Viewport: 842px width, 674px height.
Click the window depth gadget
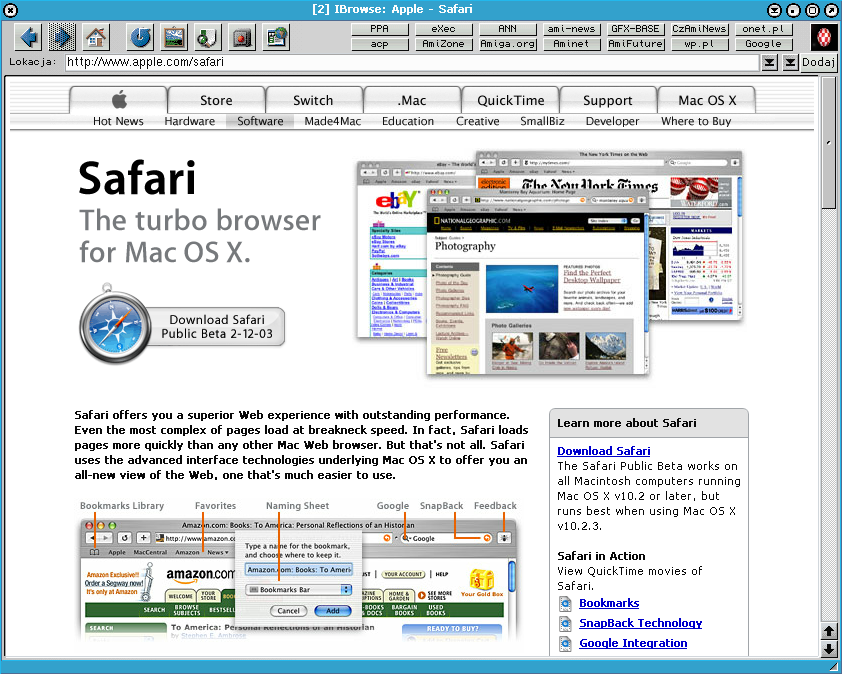coord(832,10)
